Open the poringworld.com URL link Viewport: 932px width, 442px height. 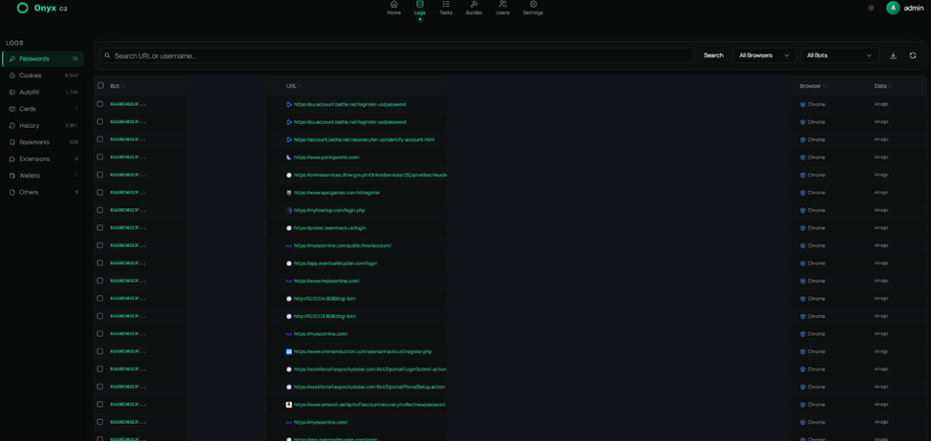(326, 157)
